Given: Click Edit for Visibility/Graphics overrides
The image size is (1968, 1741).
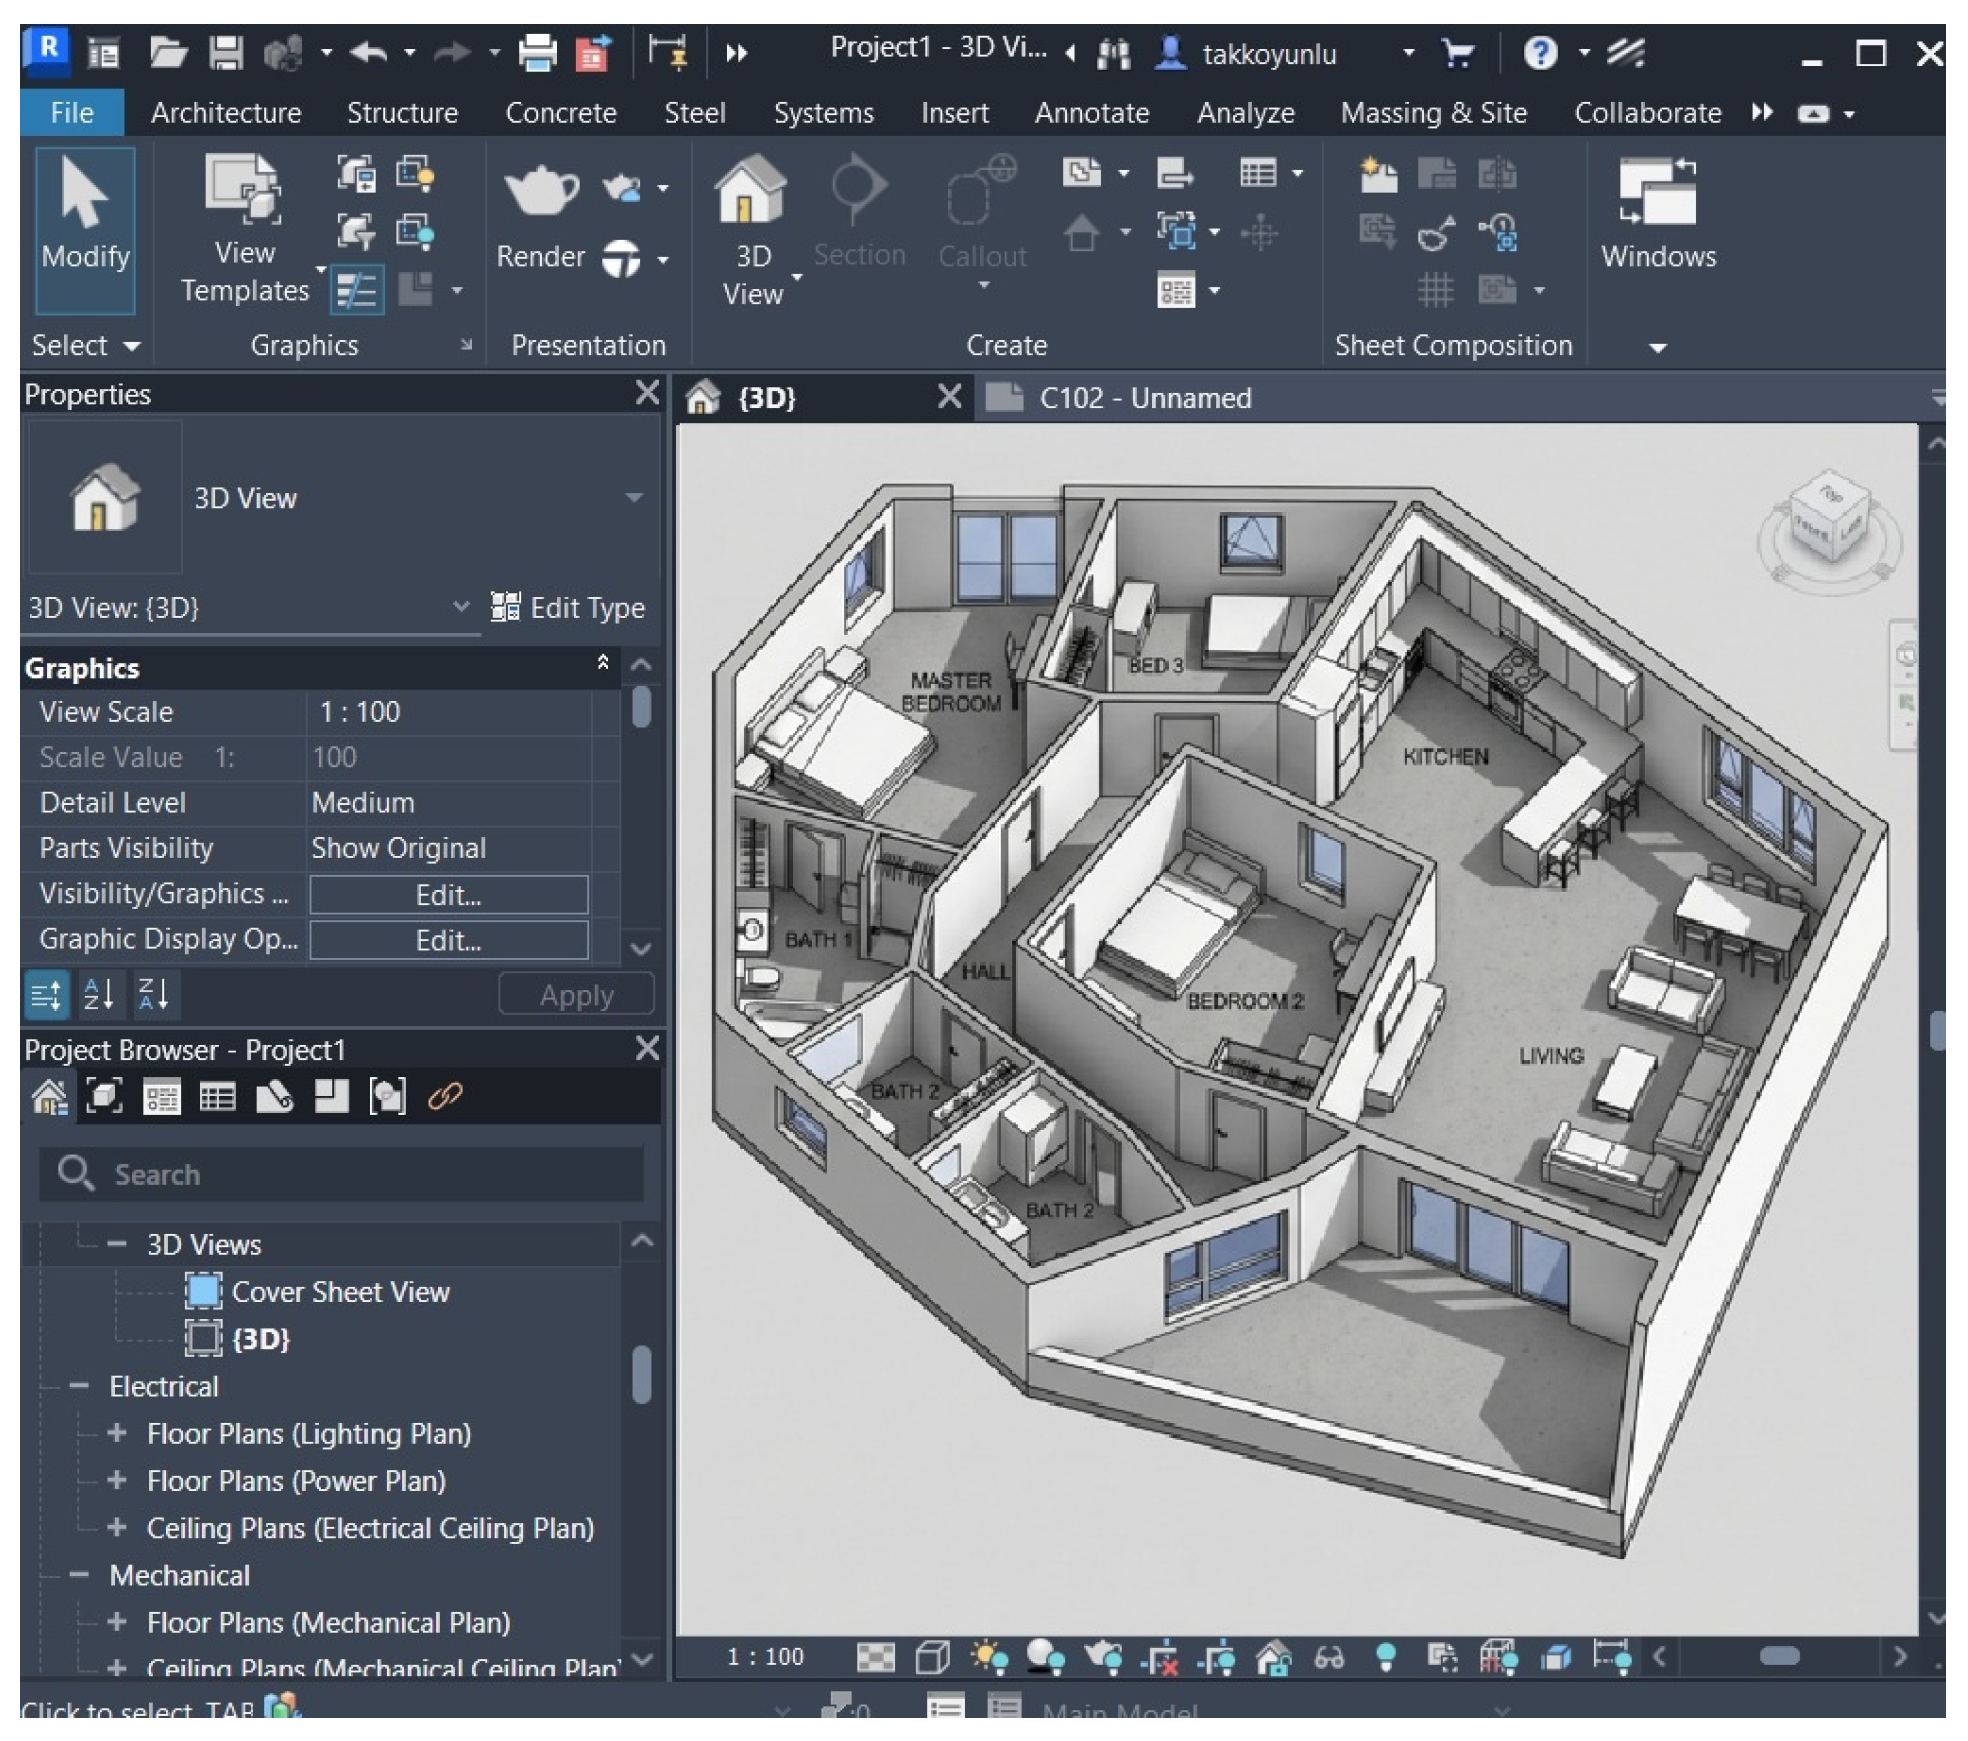Looking at the screenshot, I should (449, 895).
